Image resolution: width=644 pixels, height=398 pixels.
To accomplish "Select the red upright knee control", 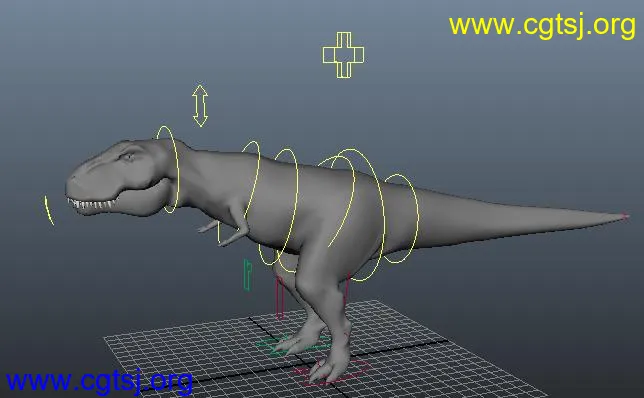I will click(x=280, y=297).
